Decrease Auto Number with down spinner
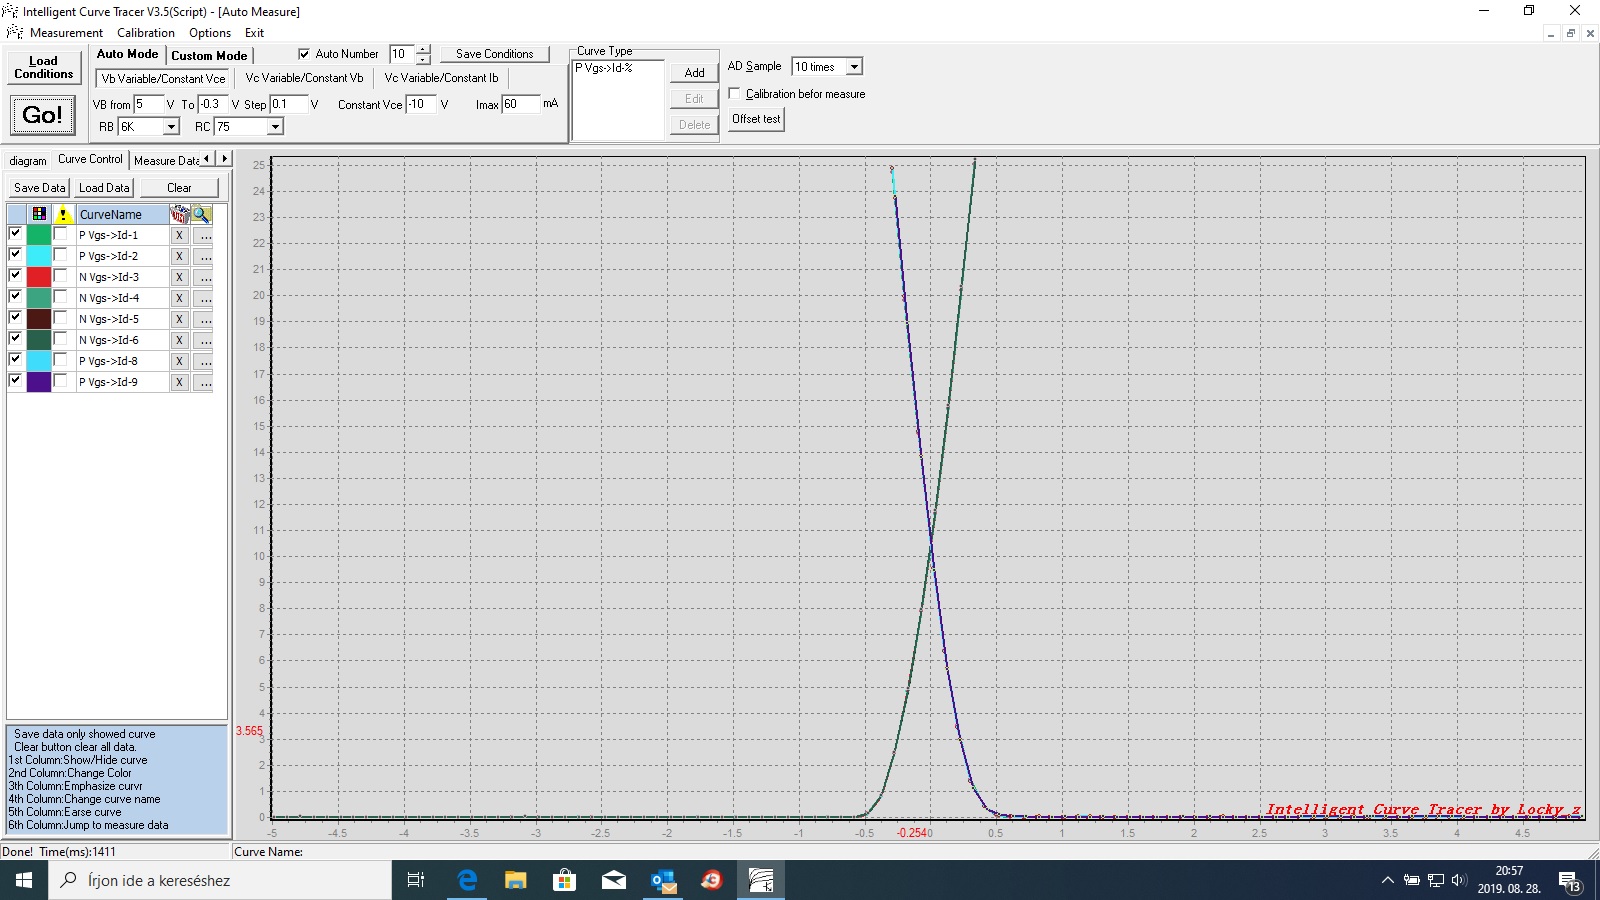Image resolution: width=1600 pixels, height=900 pixels. click(x=423, y=59)
